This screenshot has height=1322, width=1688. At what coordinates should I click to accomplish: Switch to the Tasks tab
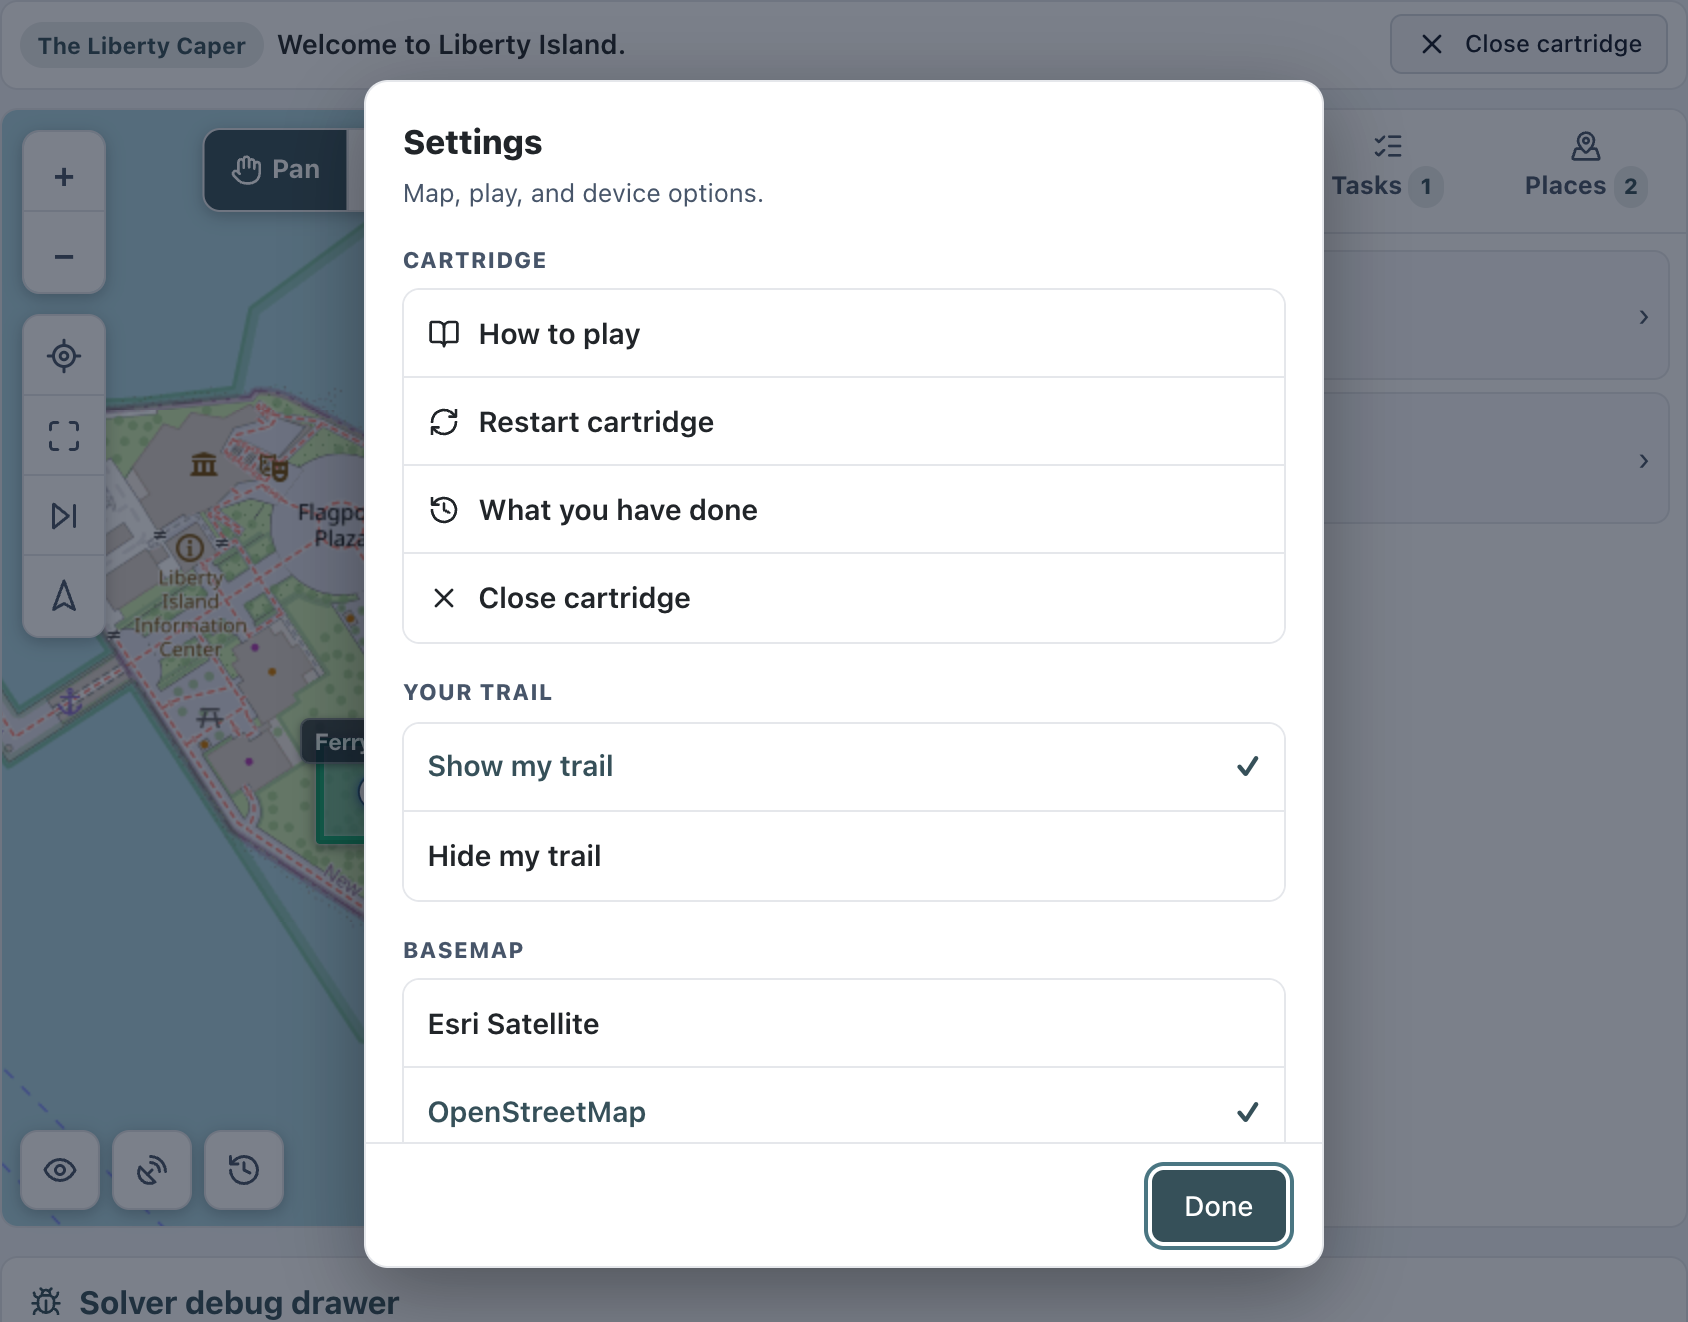click(1386, 169)
